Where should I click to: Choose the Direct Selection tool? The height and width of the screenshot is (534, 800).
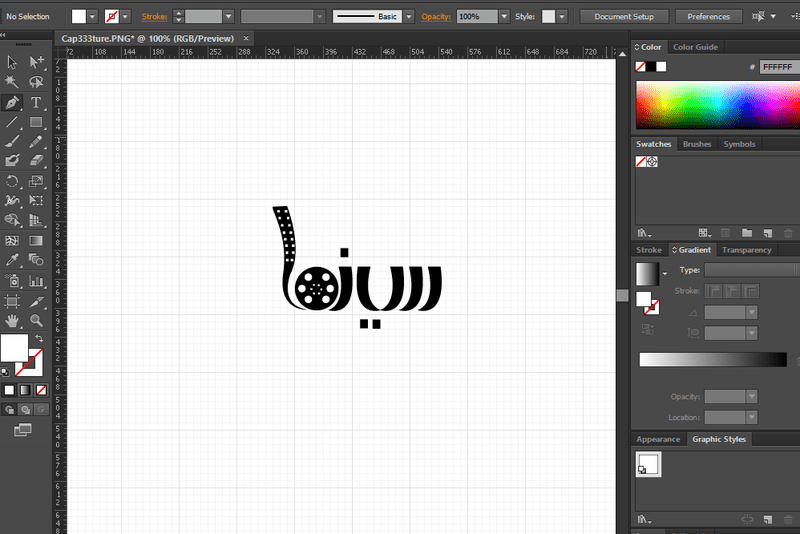36,62
